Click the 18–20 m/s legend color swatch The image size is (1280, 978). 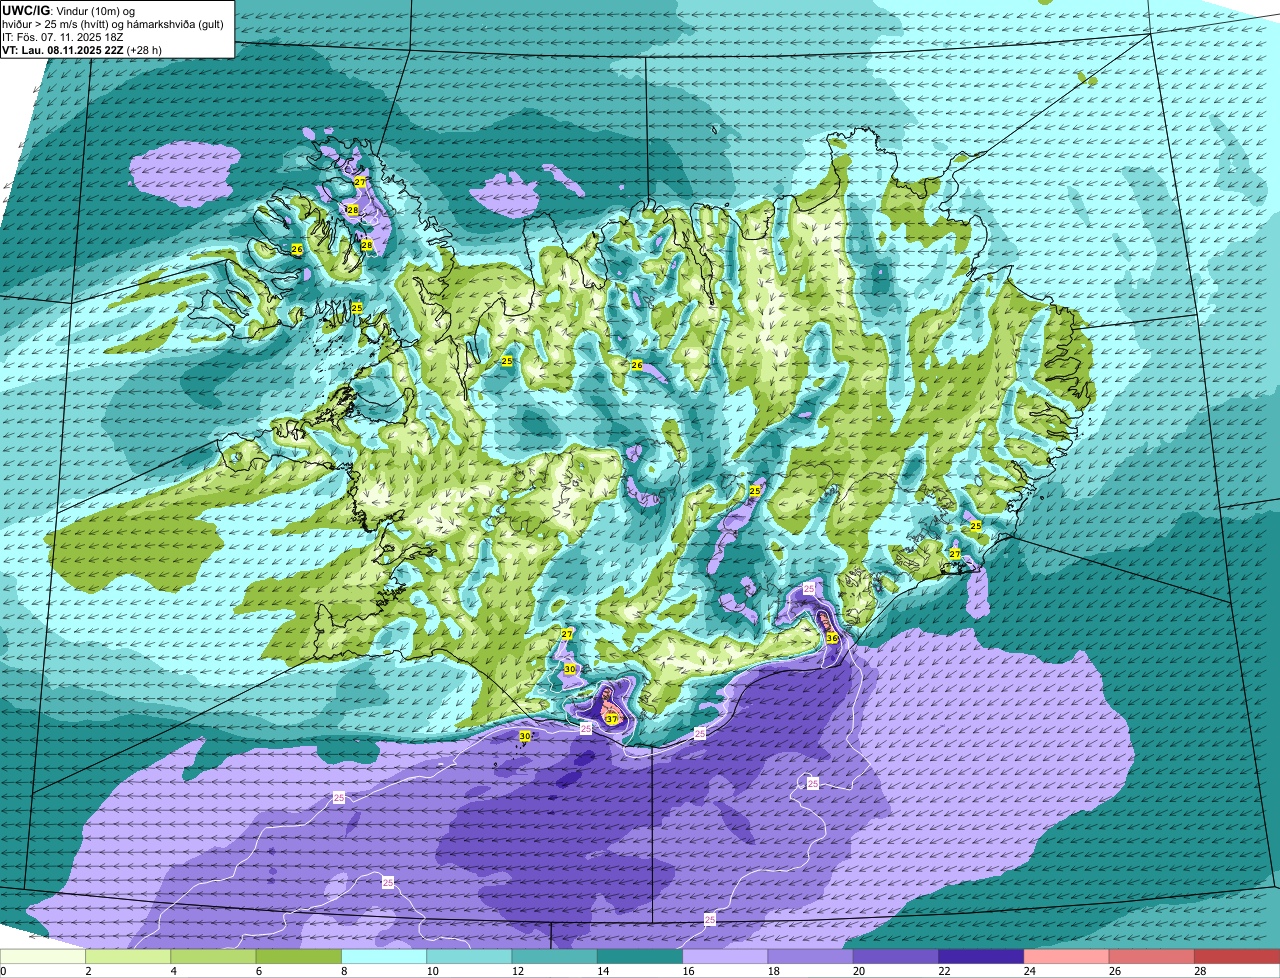click(811, 956)
